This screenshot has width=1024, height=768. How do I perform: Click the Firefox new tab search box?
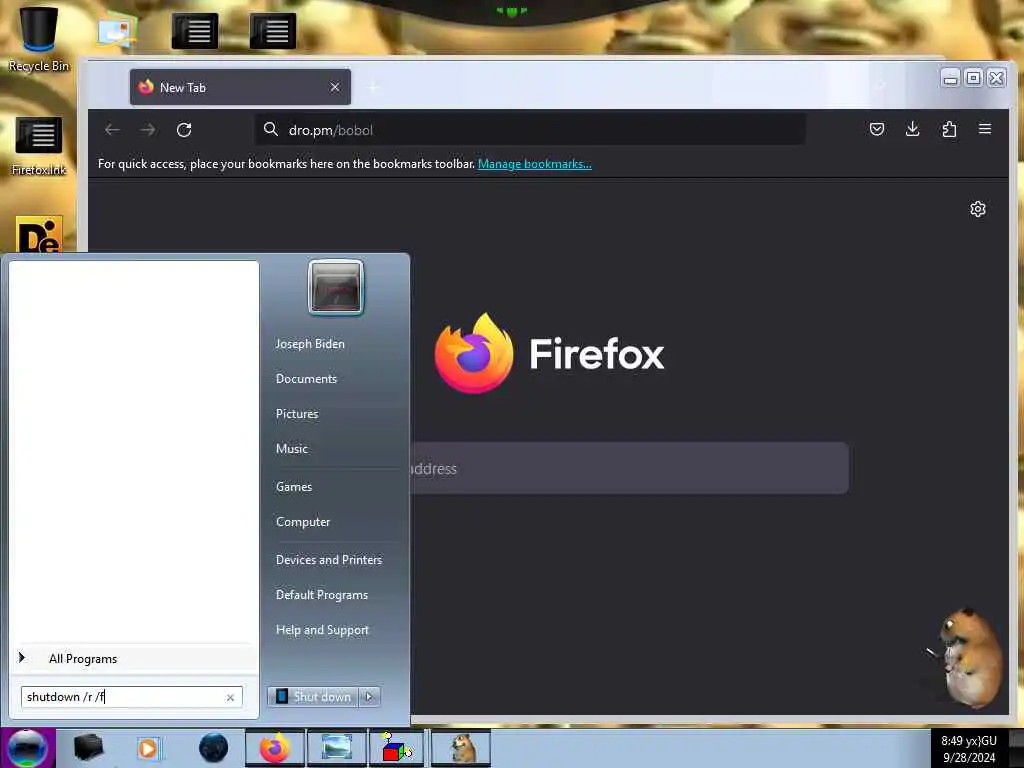tap(629, 468)
